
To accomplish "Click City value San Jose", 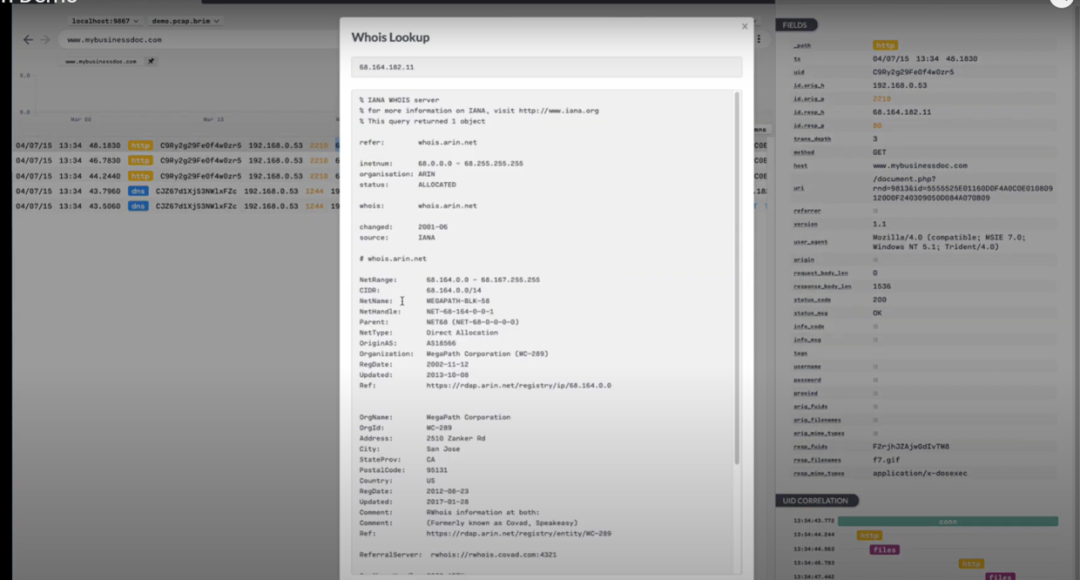I will [443, 449].
